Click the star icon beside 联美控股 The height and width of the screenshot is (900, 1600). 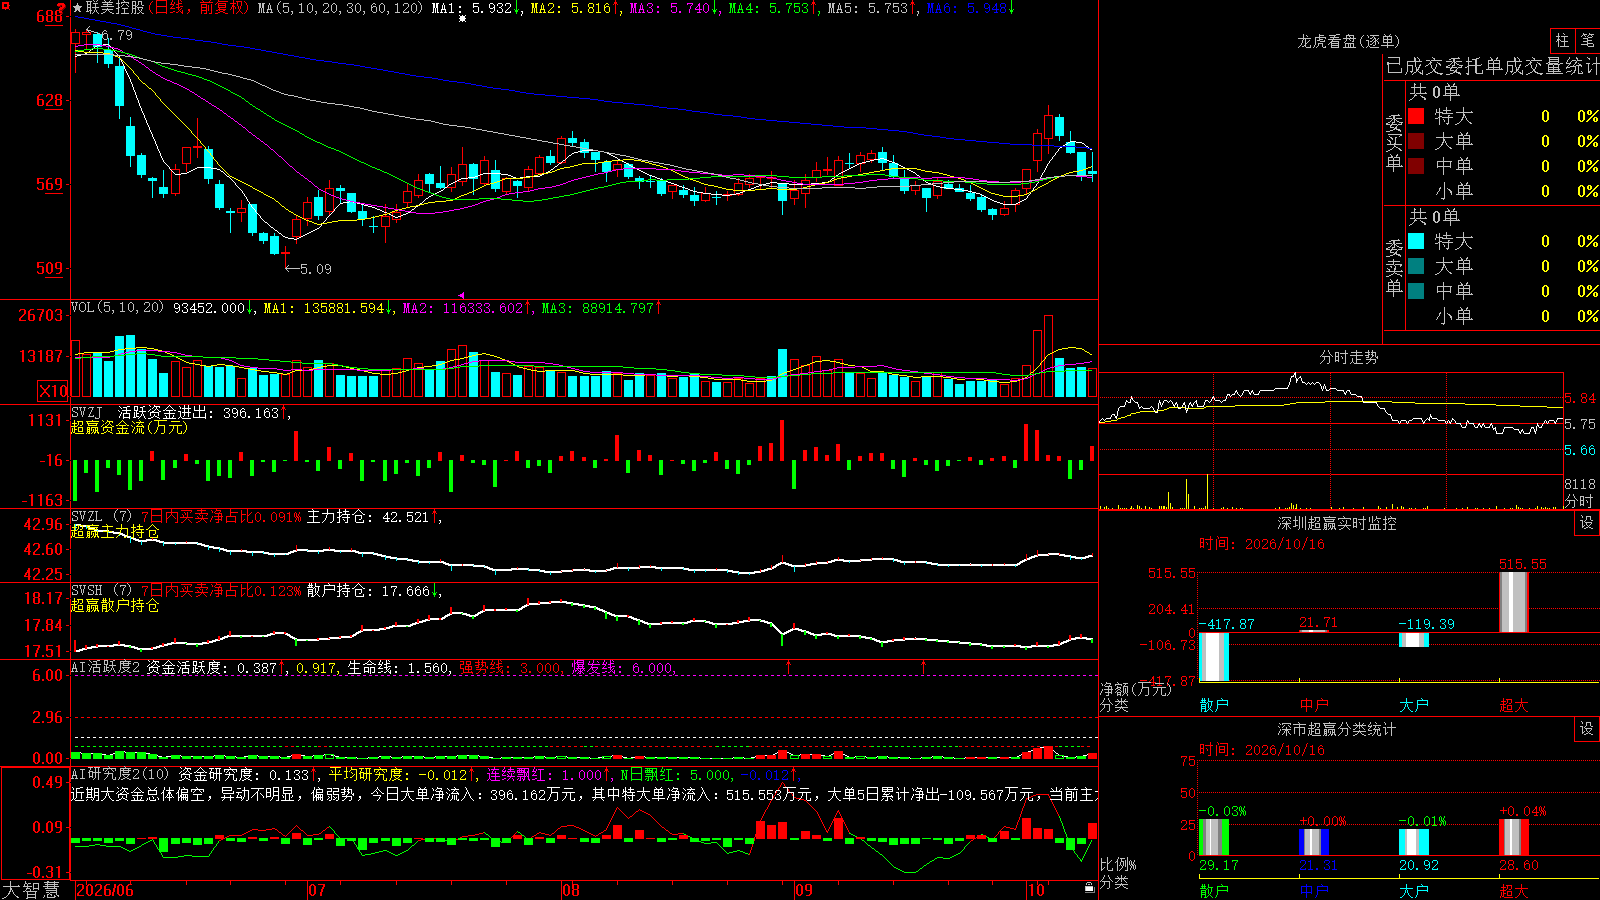(x=77, y=8)
